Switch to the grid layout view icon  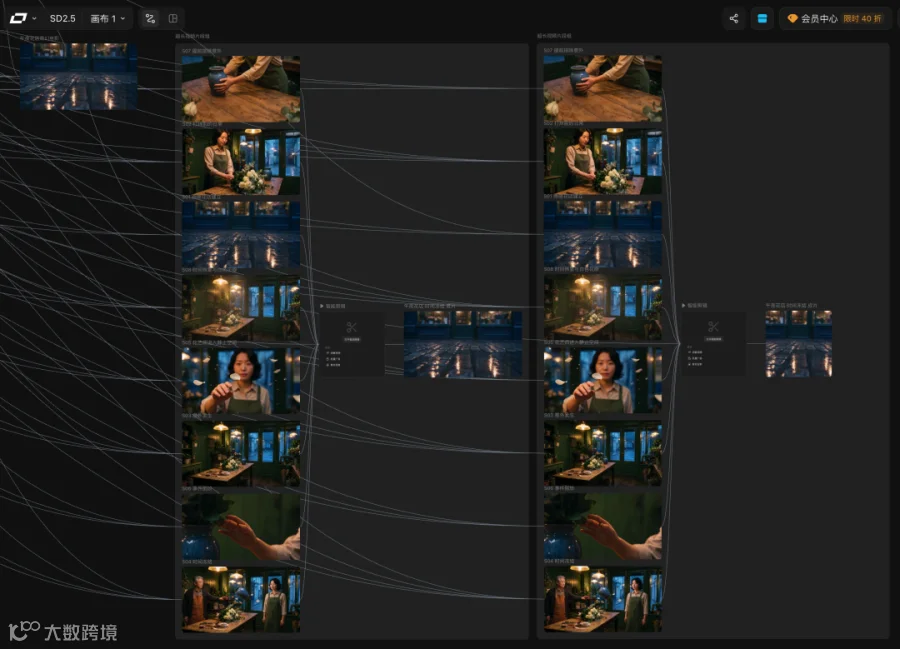coord(173,18)
